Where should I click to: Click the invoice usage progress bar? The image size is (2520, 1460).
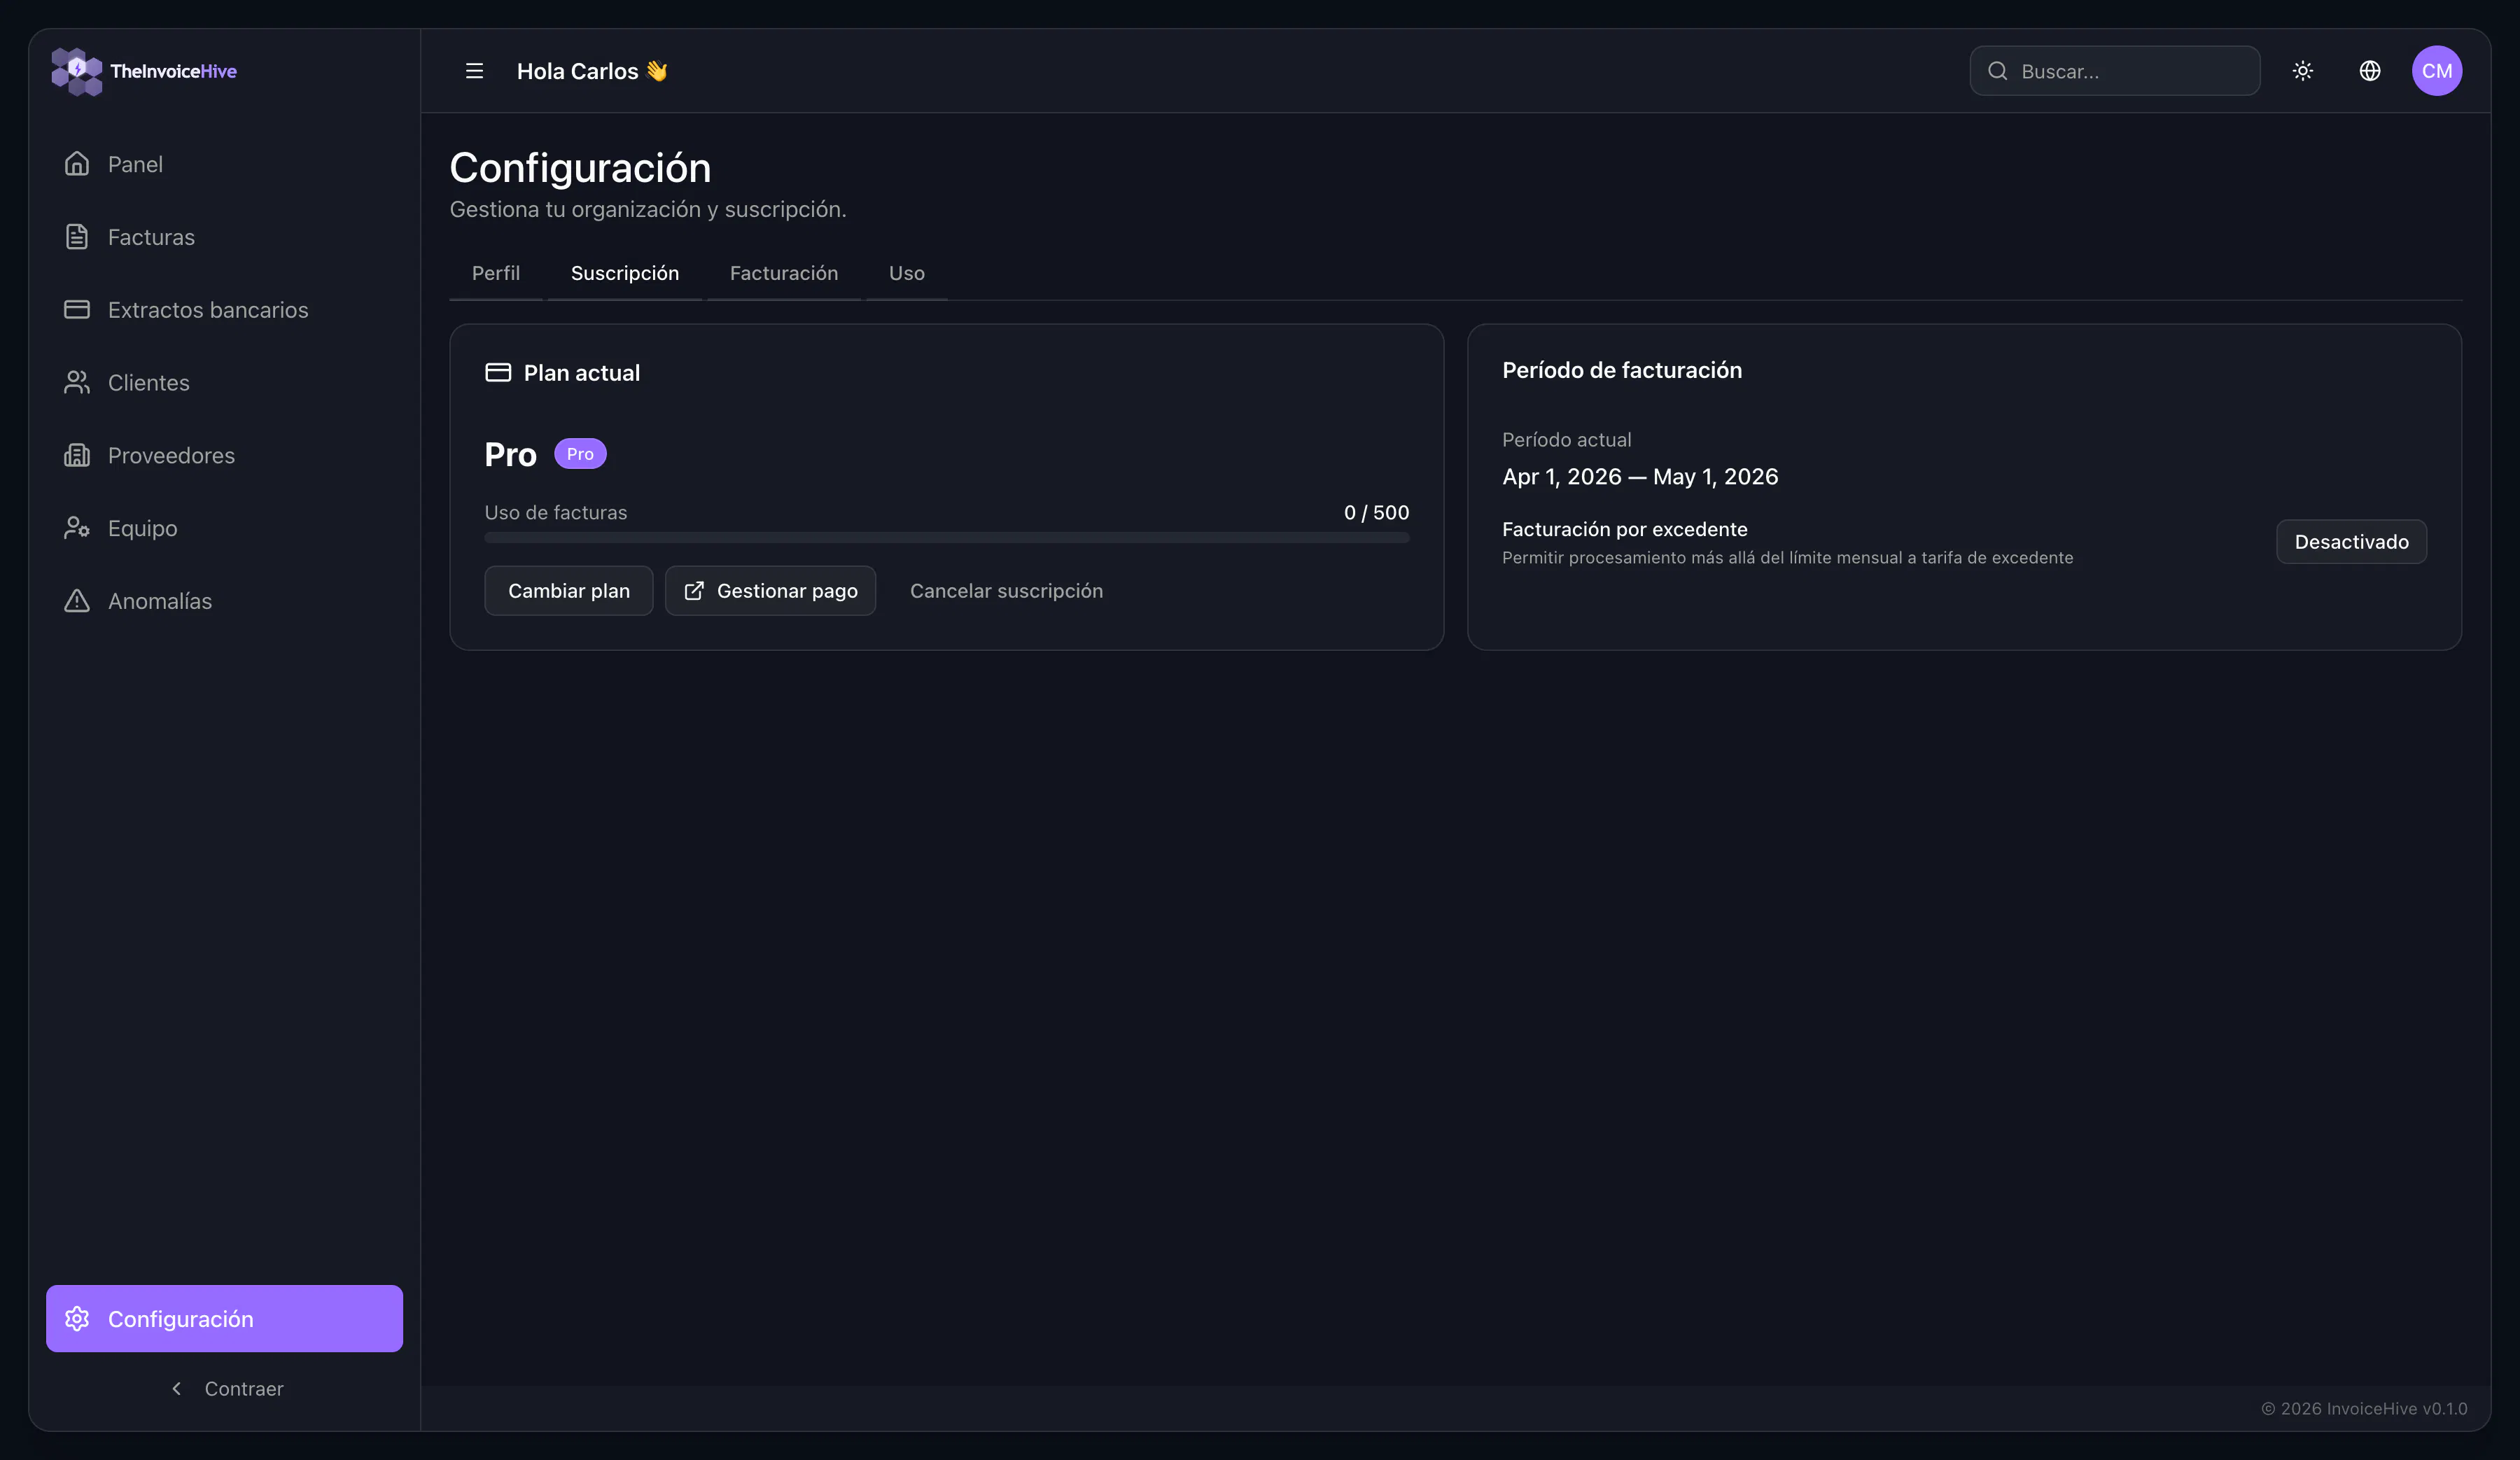click(947, 538)
